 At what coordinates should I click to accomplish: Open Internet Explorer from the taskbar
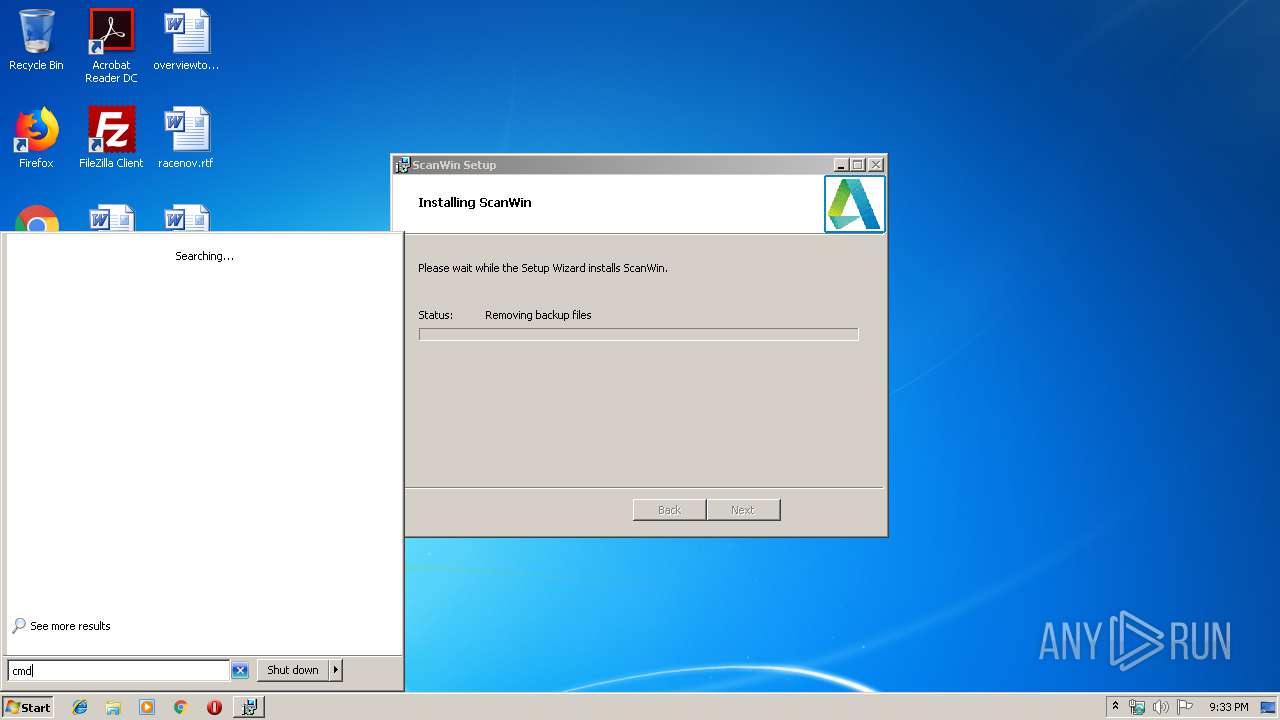80,707
